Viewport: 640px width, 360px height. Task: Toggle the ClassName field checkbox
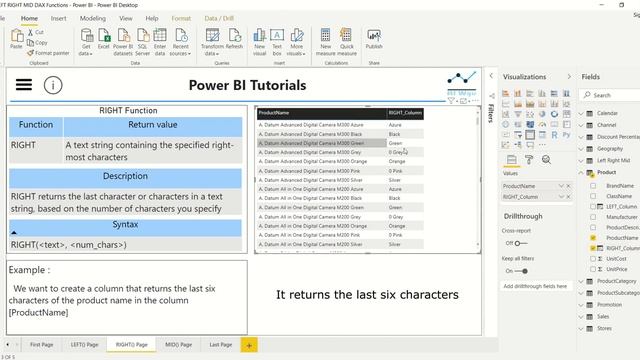[593, 196]
